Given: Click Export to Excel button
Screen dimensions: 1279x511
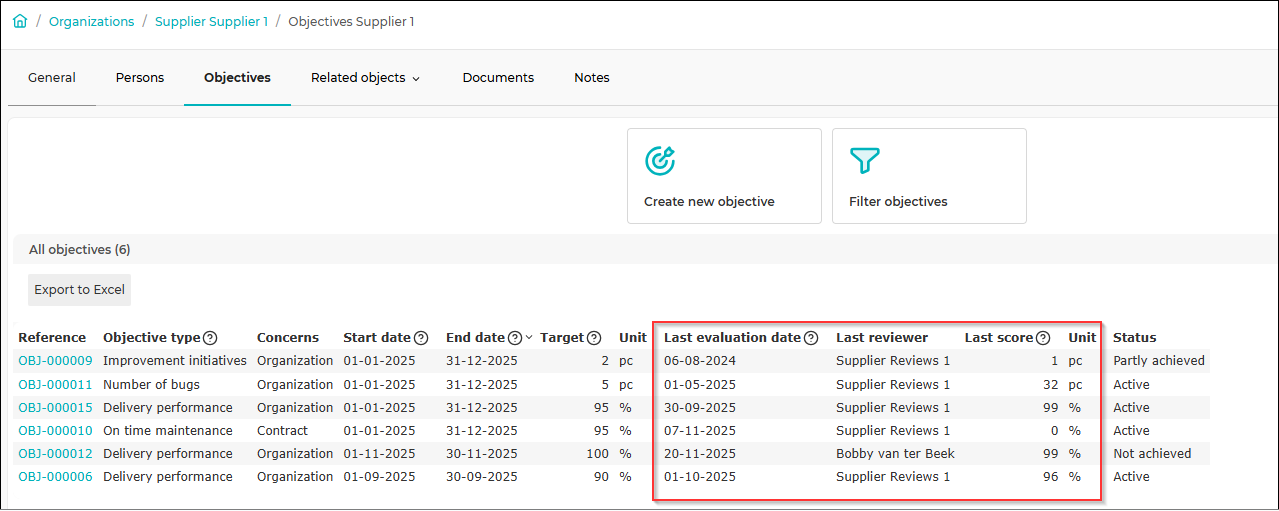Looking at the screenshot, I should 80,290.
